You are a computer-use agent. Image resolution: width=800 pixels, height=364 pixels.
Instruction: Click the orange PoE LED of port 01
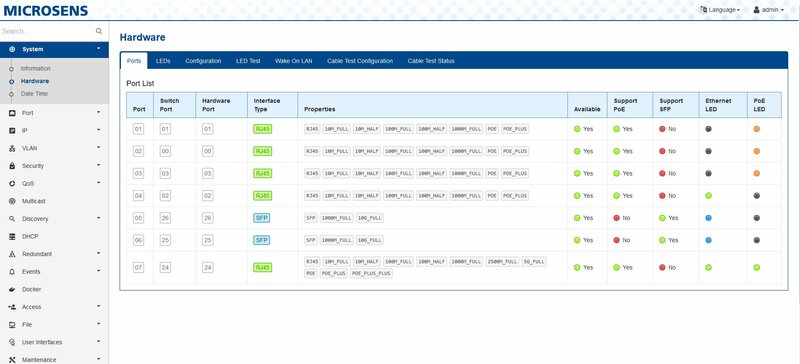(x=757, y=129)
